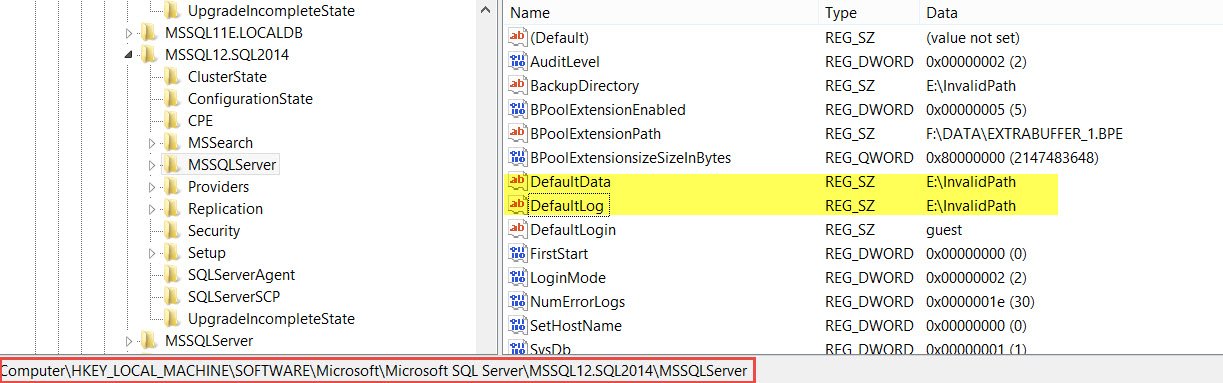The image size is (1223, 383).
Task: Click the AuditLevel DWORD value icon
Action: (x=517, y=62)
